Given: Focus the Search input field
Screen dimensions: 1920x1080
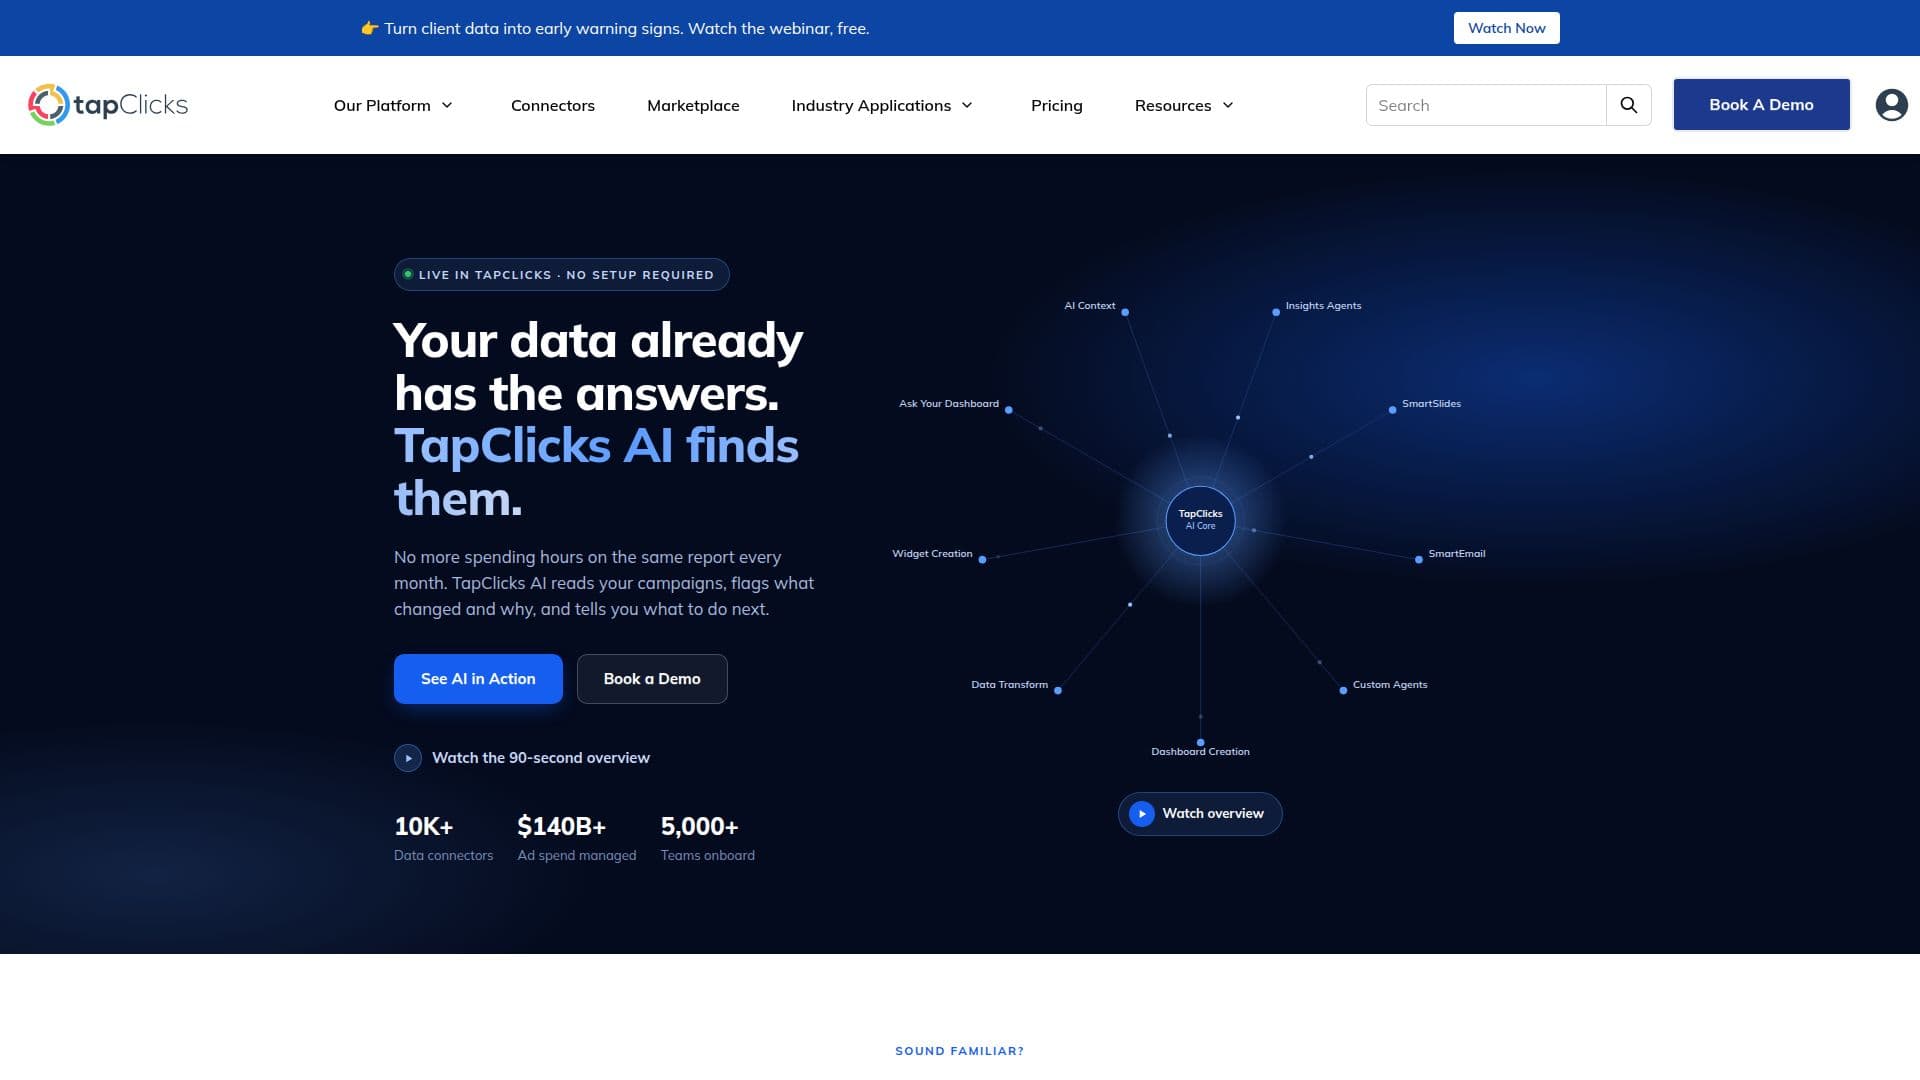Looking at the screenshot, I should (x=1486, y=105).
